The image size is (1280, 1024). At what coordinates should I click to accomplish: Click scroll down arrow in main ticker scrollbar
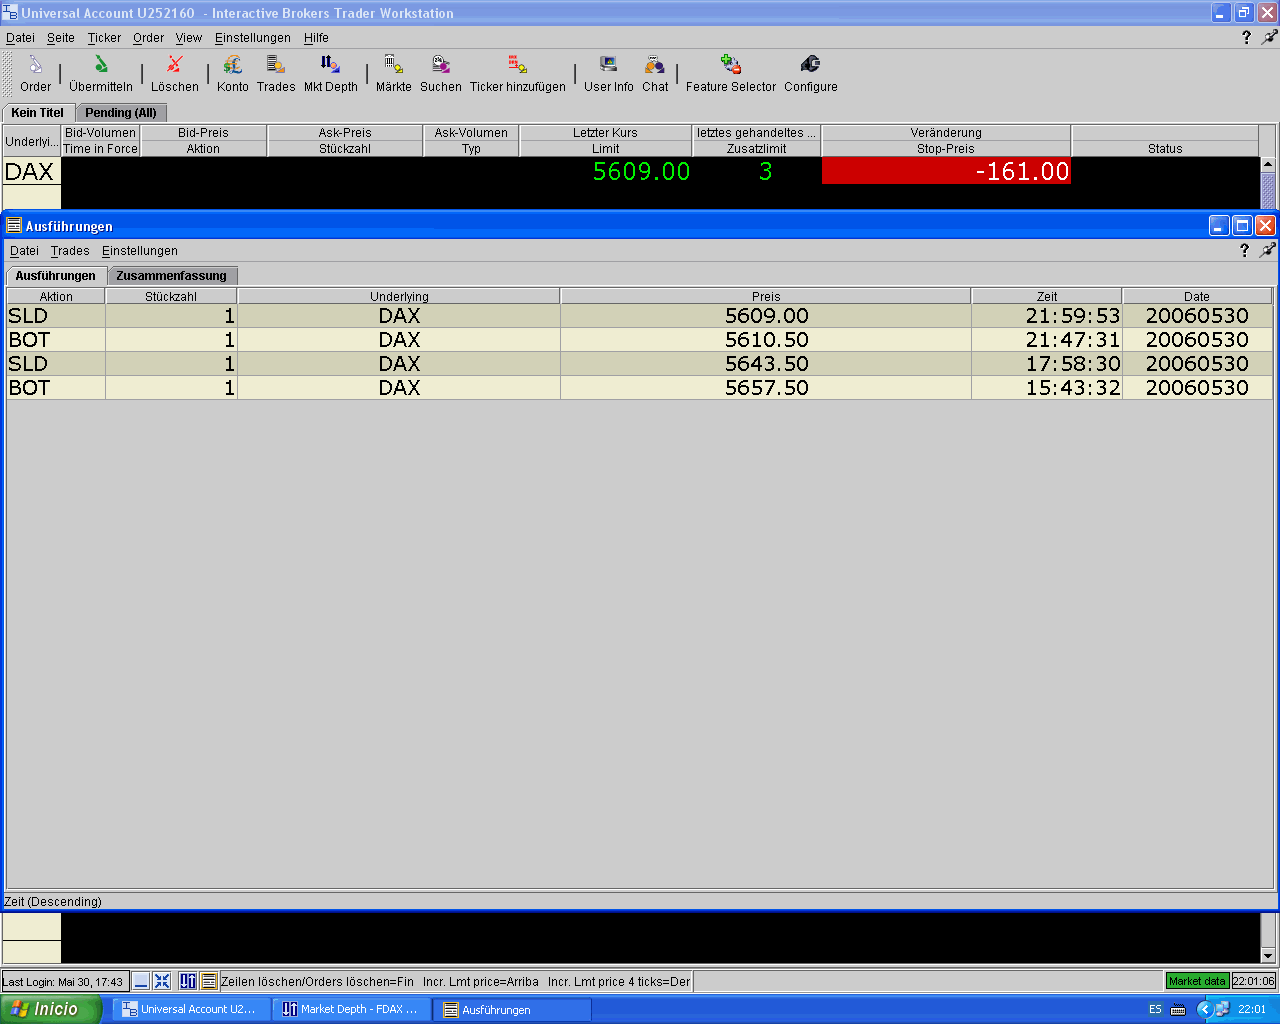tap(1268, 955)
